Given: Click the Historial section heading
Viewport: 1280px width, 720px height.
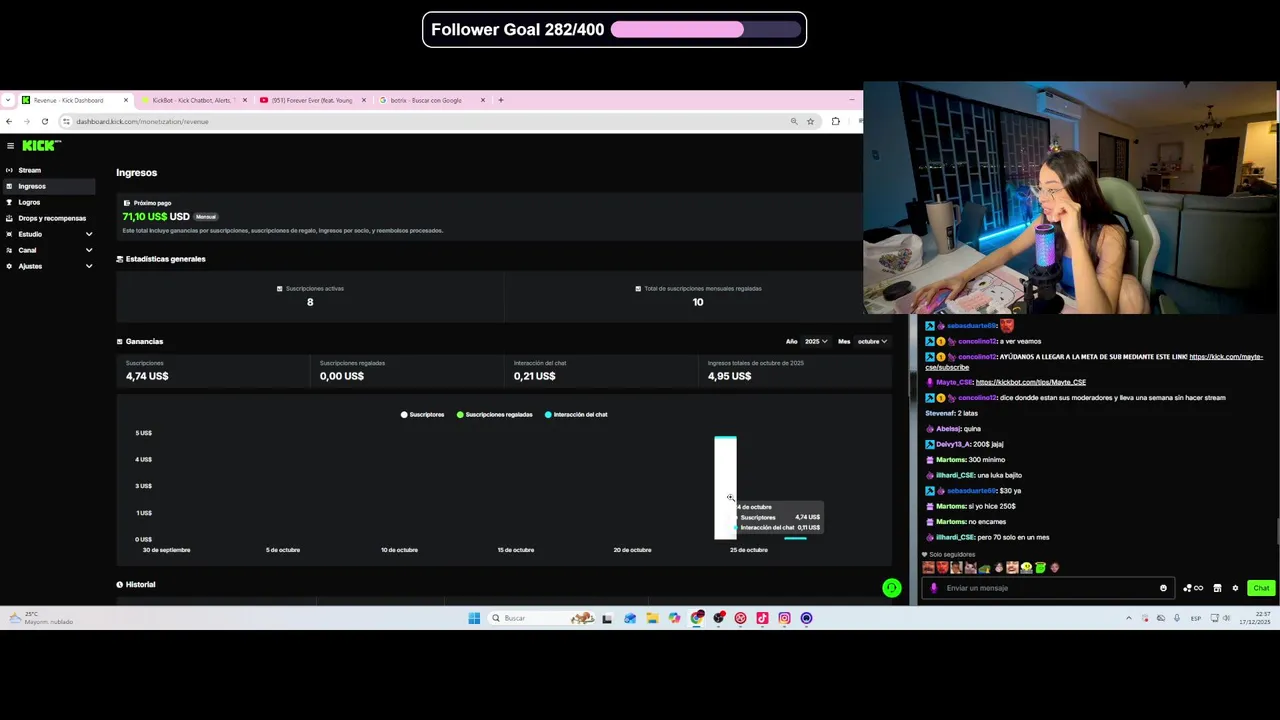Looking at the screenshot, I should pyautogui.click(x=140, y=584).
